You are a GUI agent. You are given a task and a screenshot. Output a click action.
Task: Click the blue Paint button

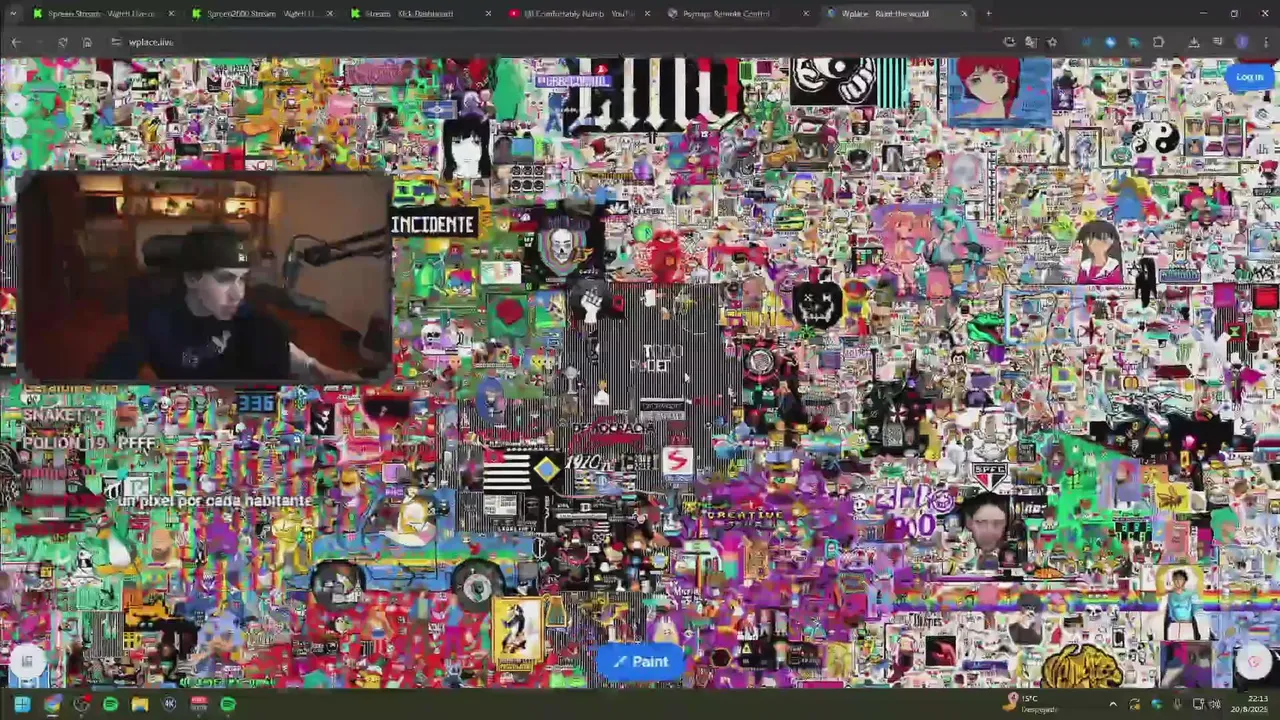pos(640,662)
